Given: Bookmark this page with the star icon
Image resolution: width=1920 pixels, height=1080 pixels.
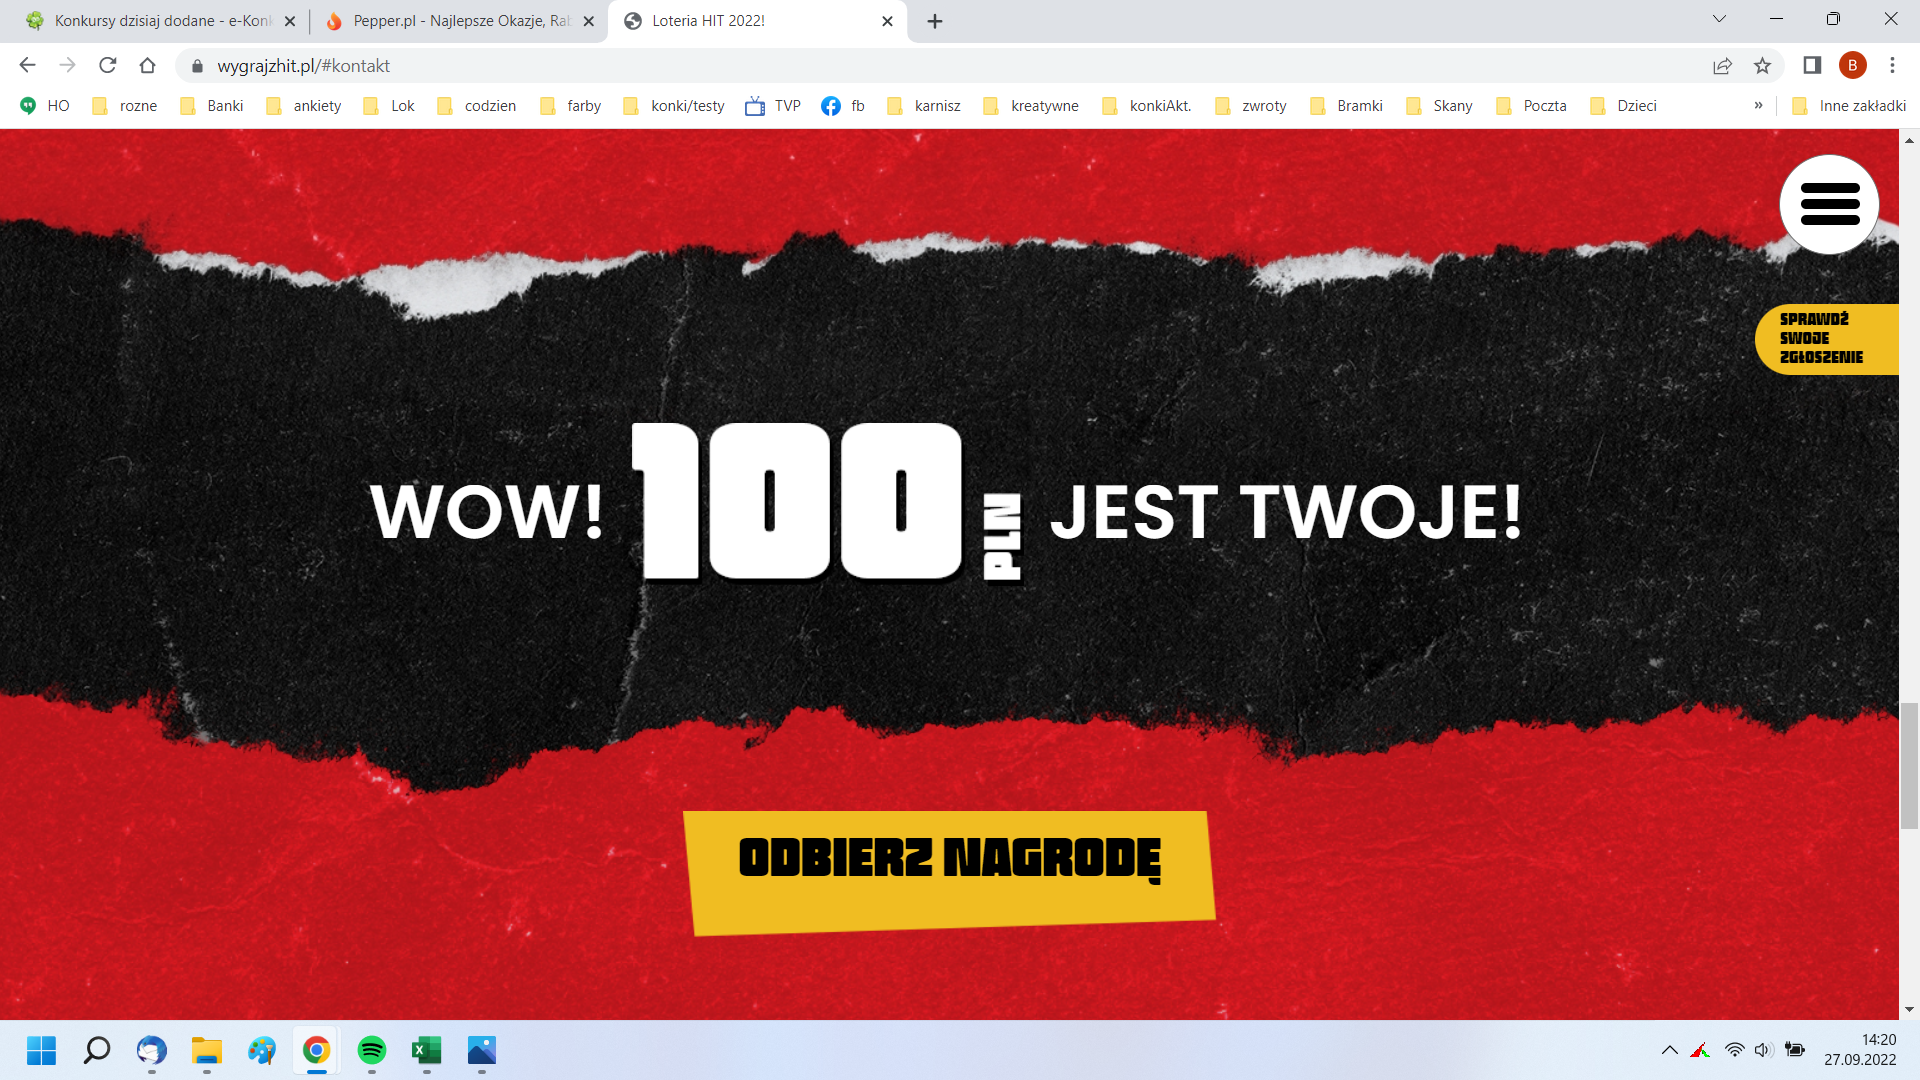Looking at the screenshot, I should point(1762,66).
